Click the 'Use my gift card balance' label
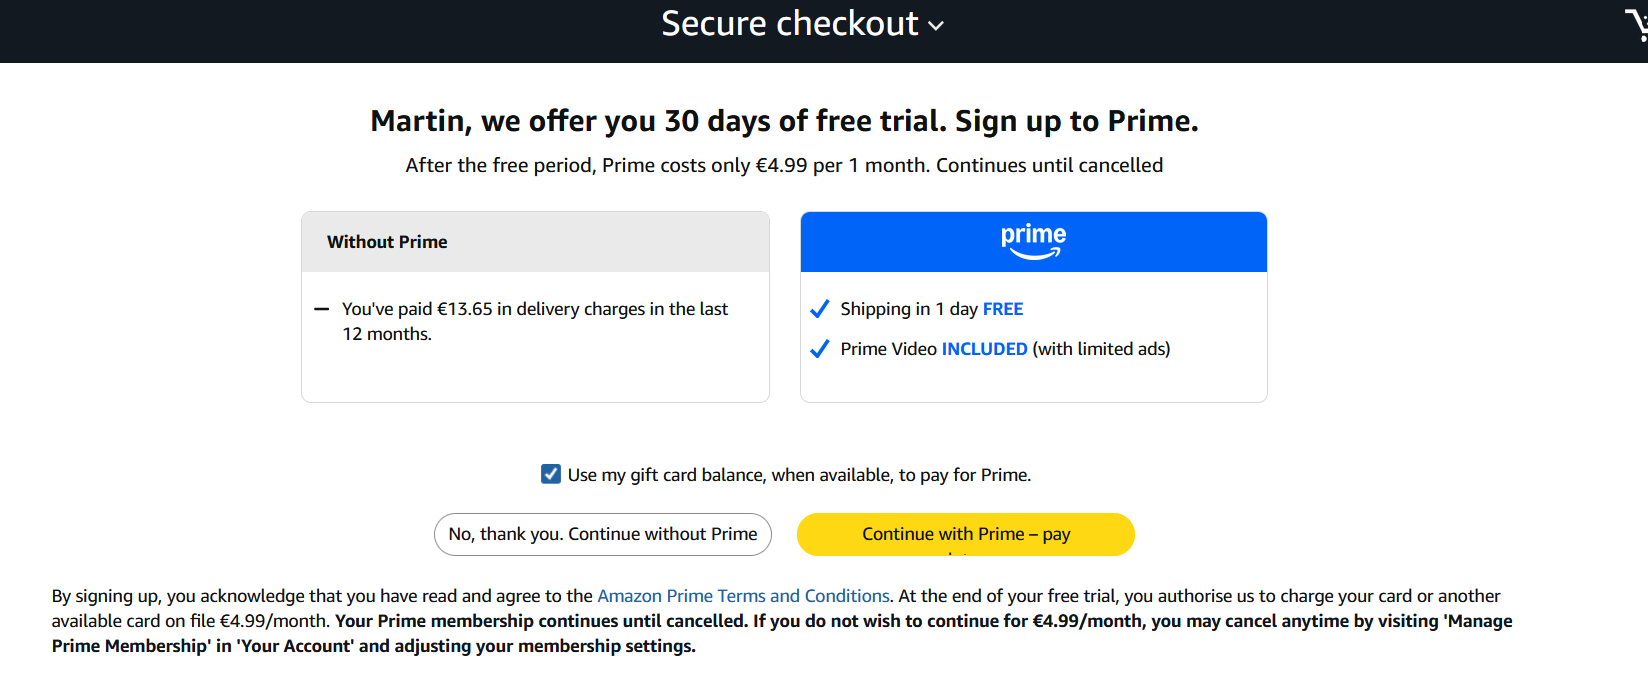 (799, 475)
